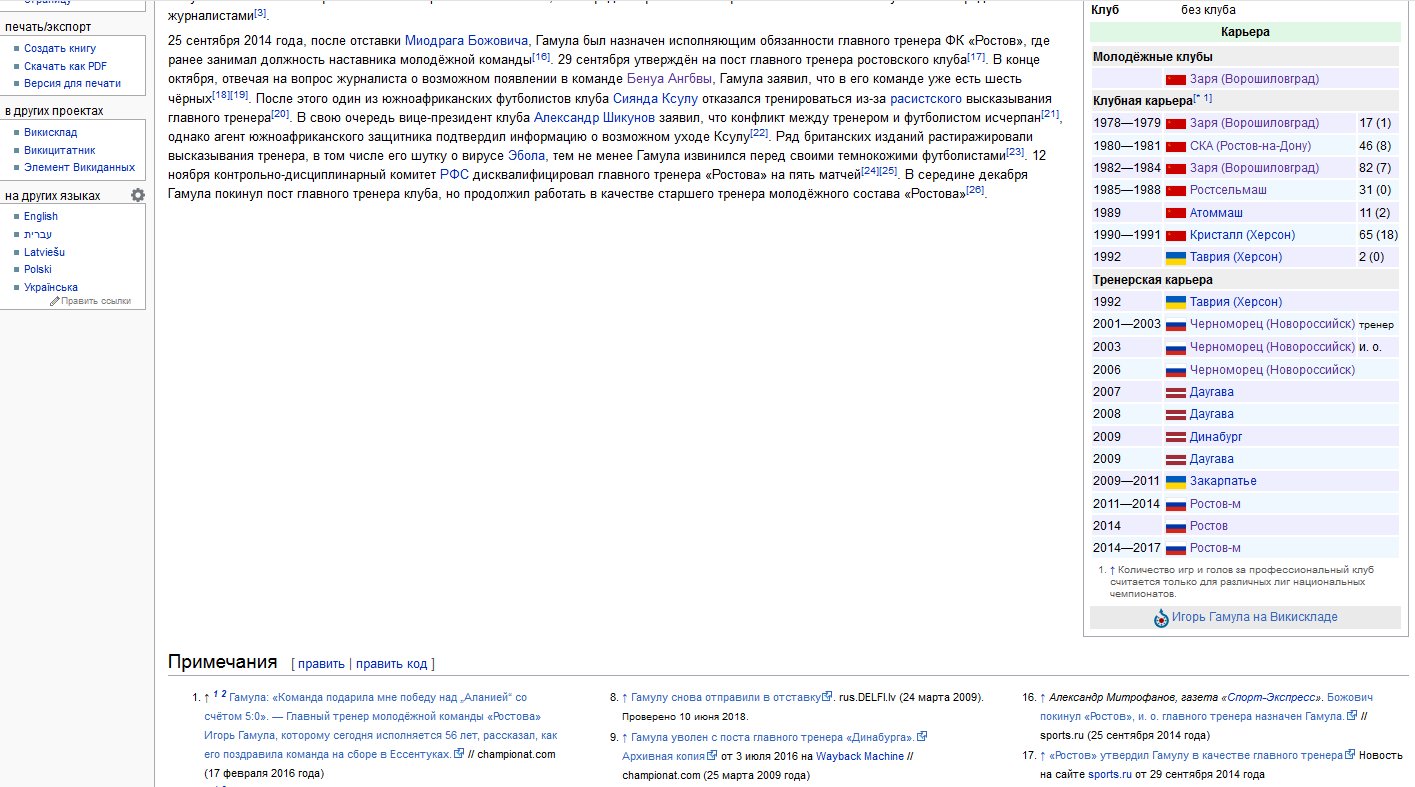Image resolution: width=1415 pixels, height=787 pixels.
Task: Click править код link next to Примечания
Action: coord(391,663)
